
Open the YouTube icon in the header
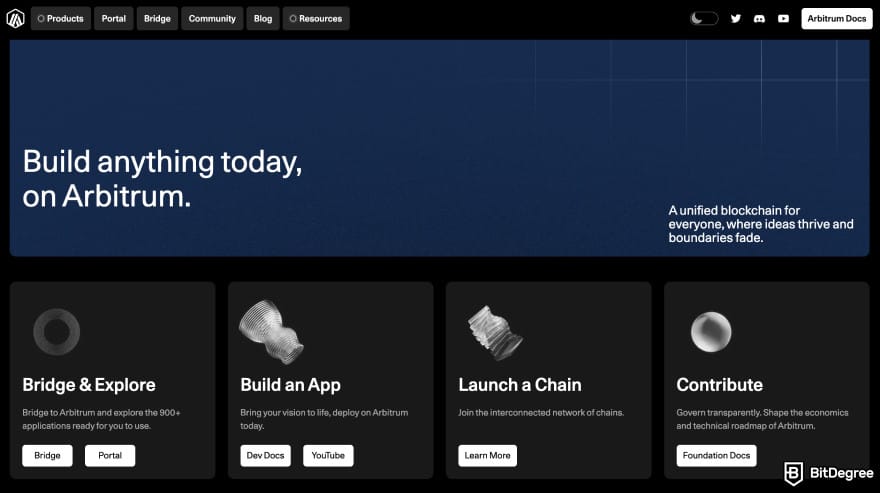coord(783,19)
